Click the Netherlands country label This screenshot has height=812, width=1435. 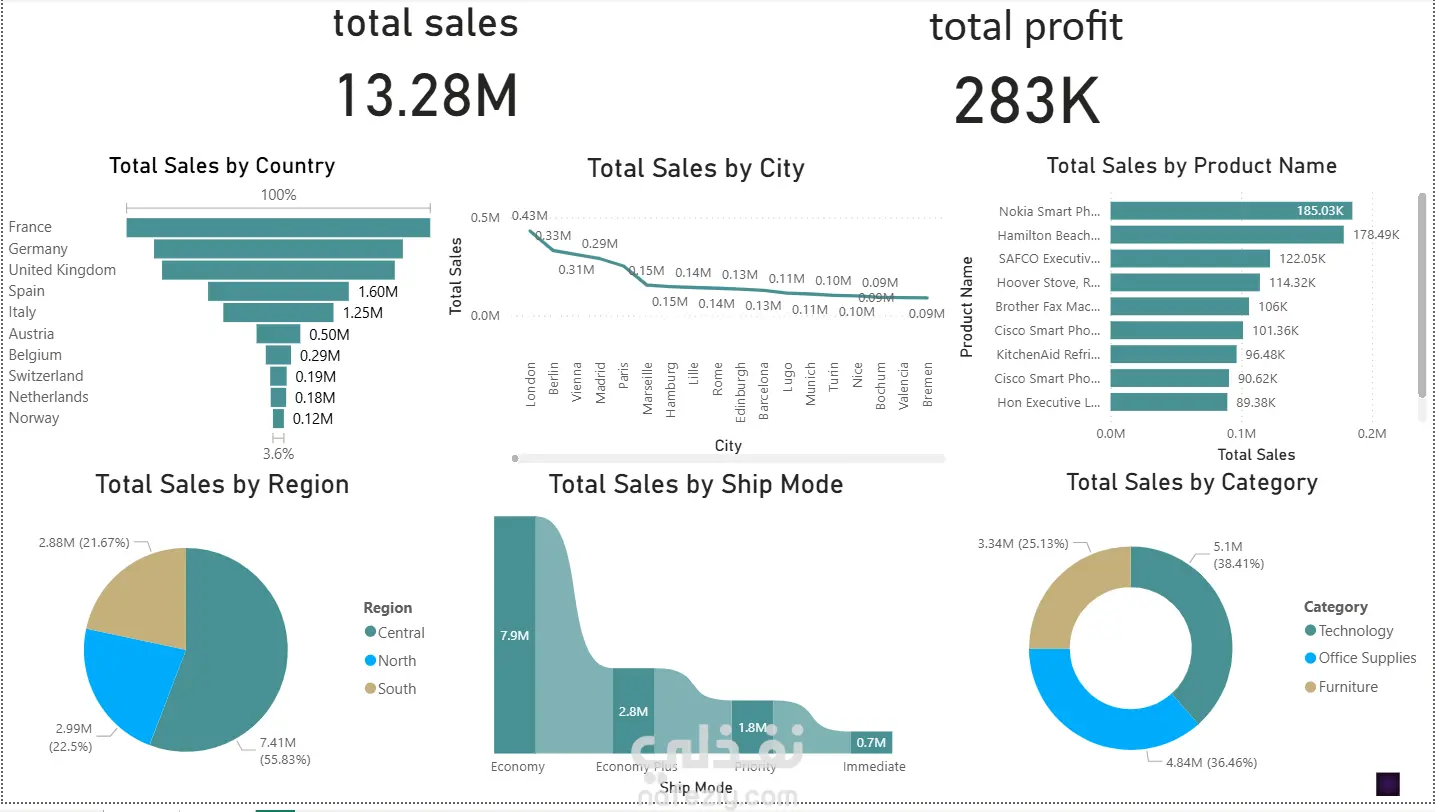click(x=48, y=397)
